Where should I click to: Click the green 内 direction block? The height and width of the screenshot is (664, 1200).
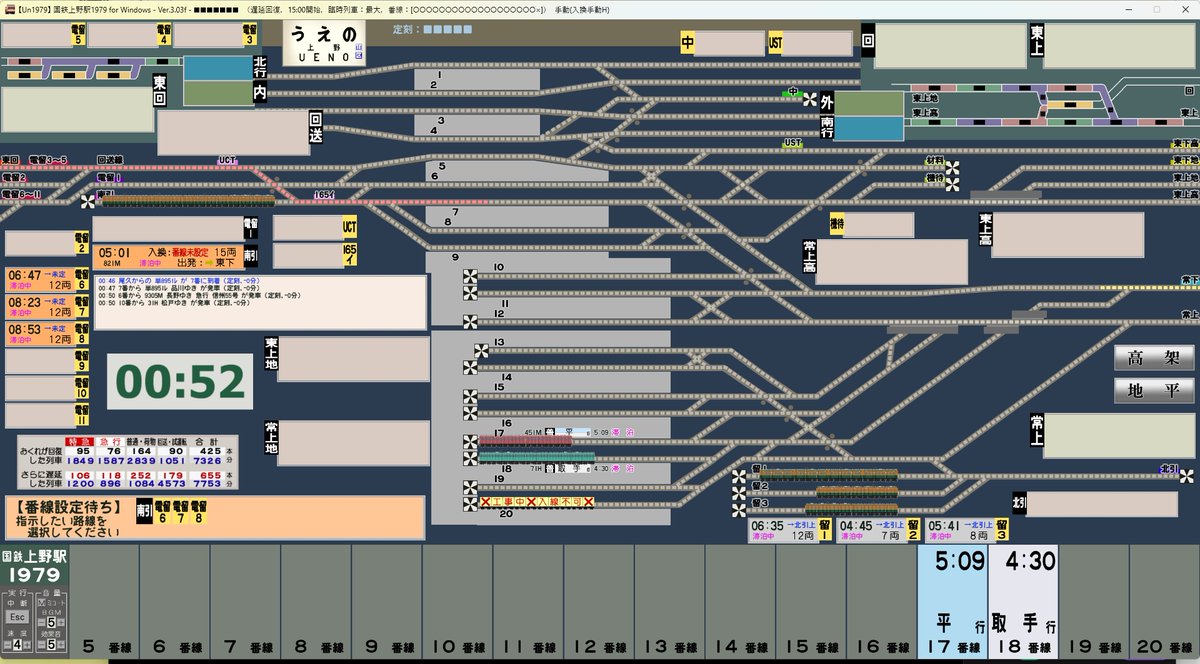[x=219, y=93]
